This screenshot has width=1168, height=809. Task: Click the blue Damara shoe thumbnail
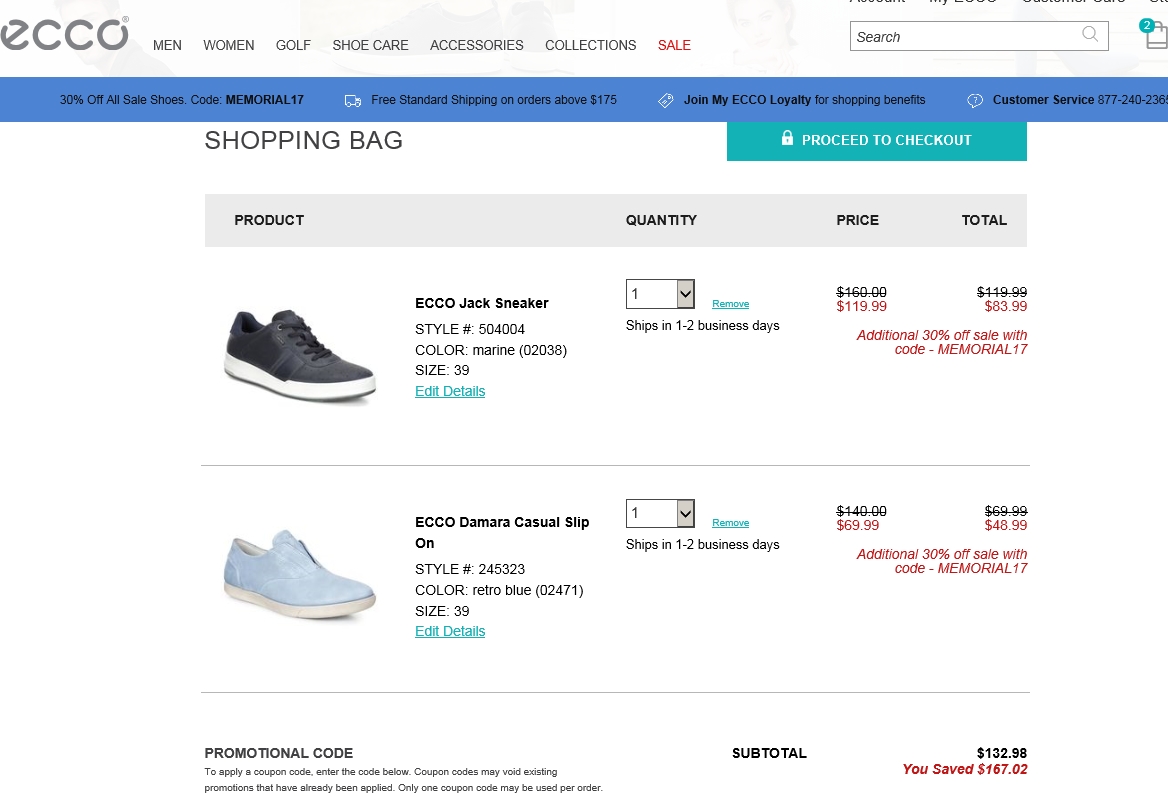point(300,576)
